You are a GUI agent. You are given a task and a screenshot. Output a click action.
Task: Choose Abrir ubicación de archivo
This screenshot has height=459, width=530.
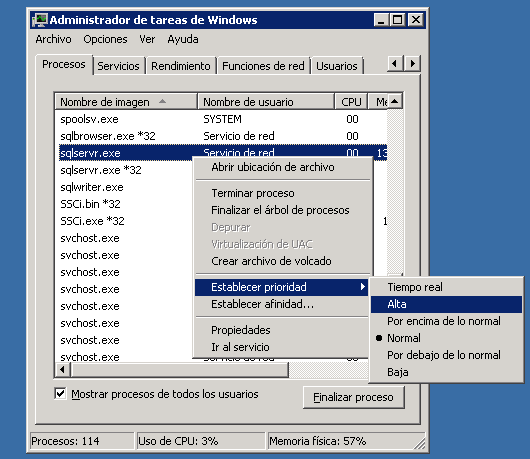pos(283,167)
